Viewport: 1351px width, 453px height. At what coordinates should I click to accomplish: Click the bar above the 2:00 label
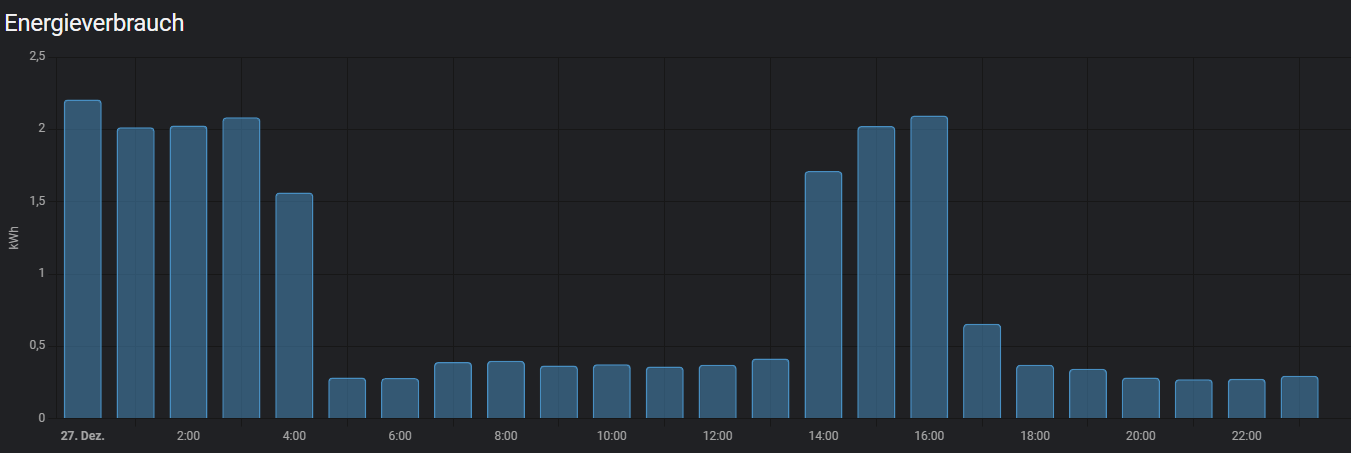(188, 272)
